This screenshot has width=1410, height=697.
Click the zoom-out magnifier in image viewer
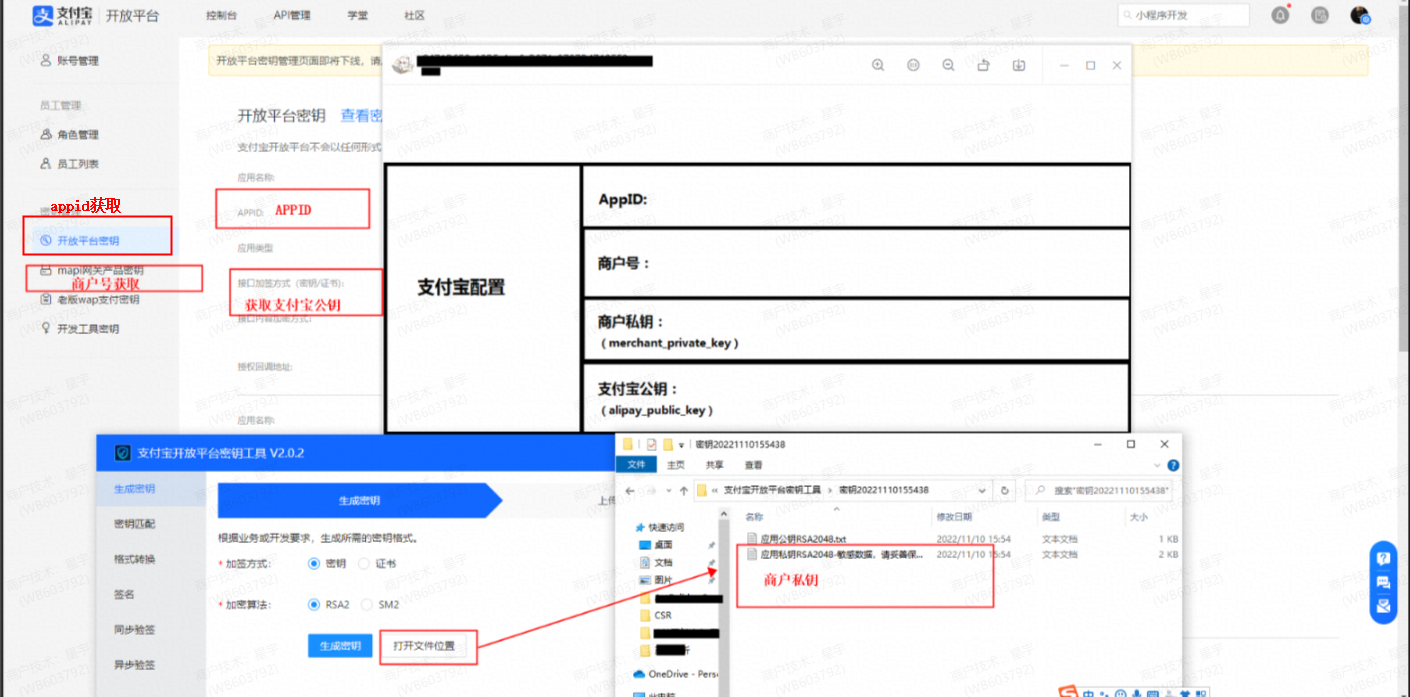[948, 65]
